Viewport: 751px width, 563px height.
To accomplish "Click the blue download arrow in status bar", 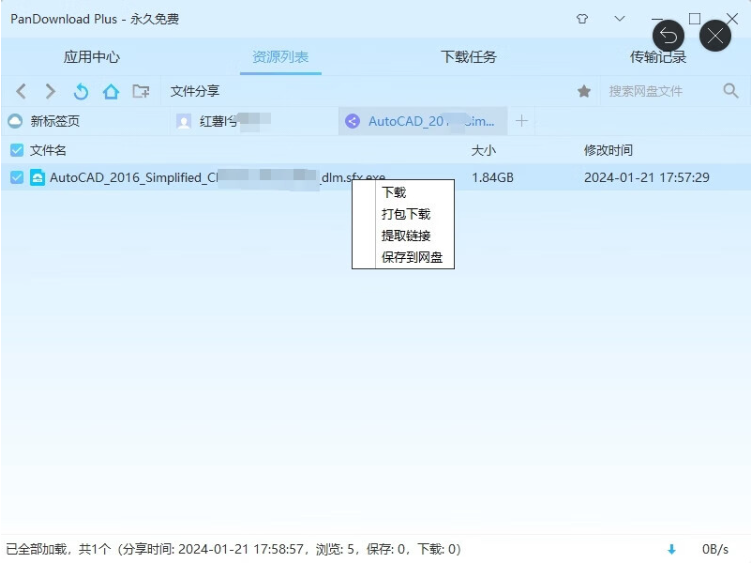I will pyautogui.click(x=671, y=549).
